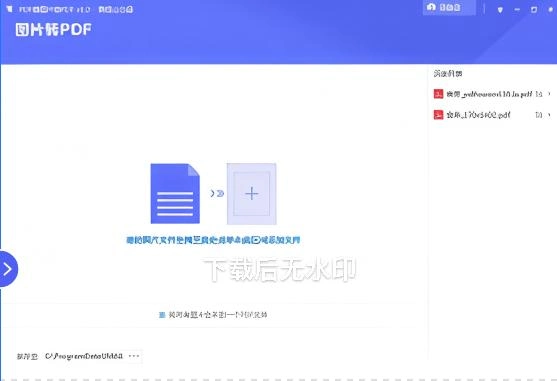This screenshot has width=557, height=381.
Task: Click the blue add-file hint text under the icons
Action: [213, 240]
